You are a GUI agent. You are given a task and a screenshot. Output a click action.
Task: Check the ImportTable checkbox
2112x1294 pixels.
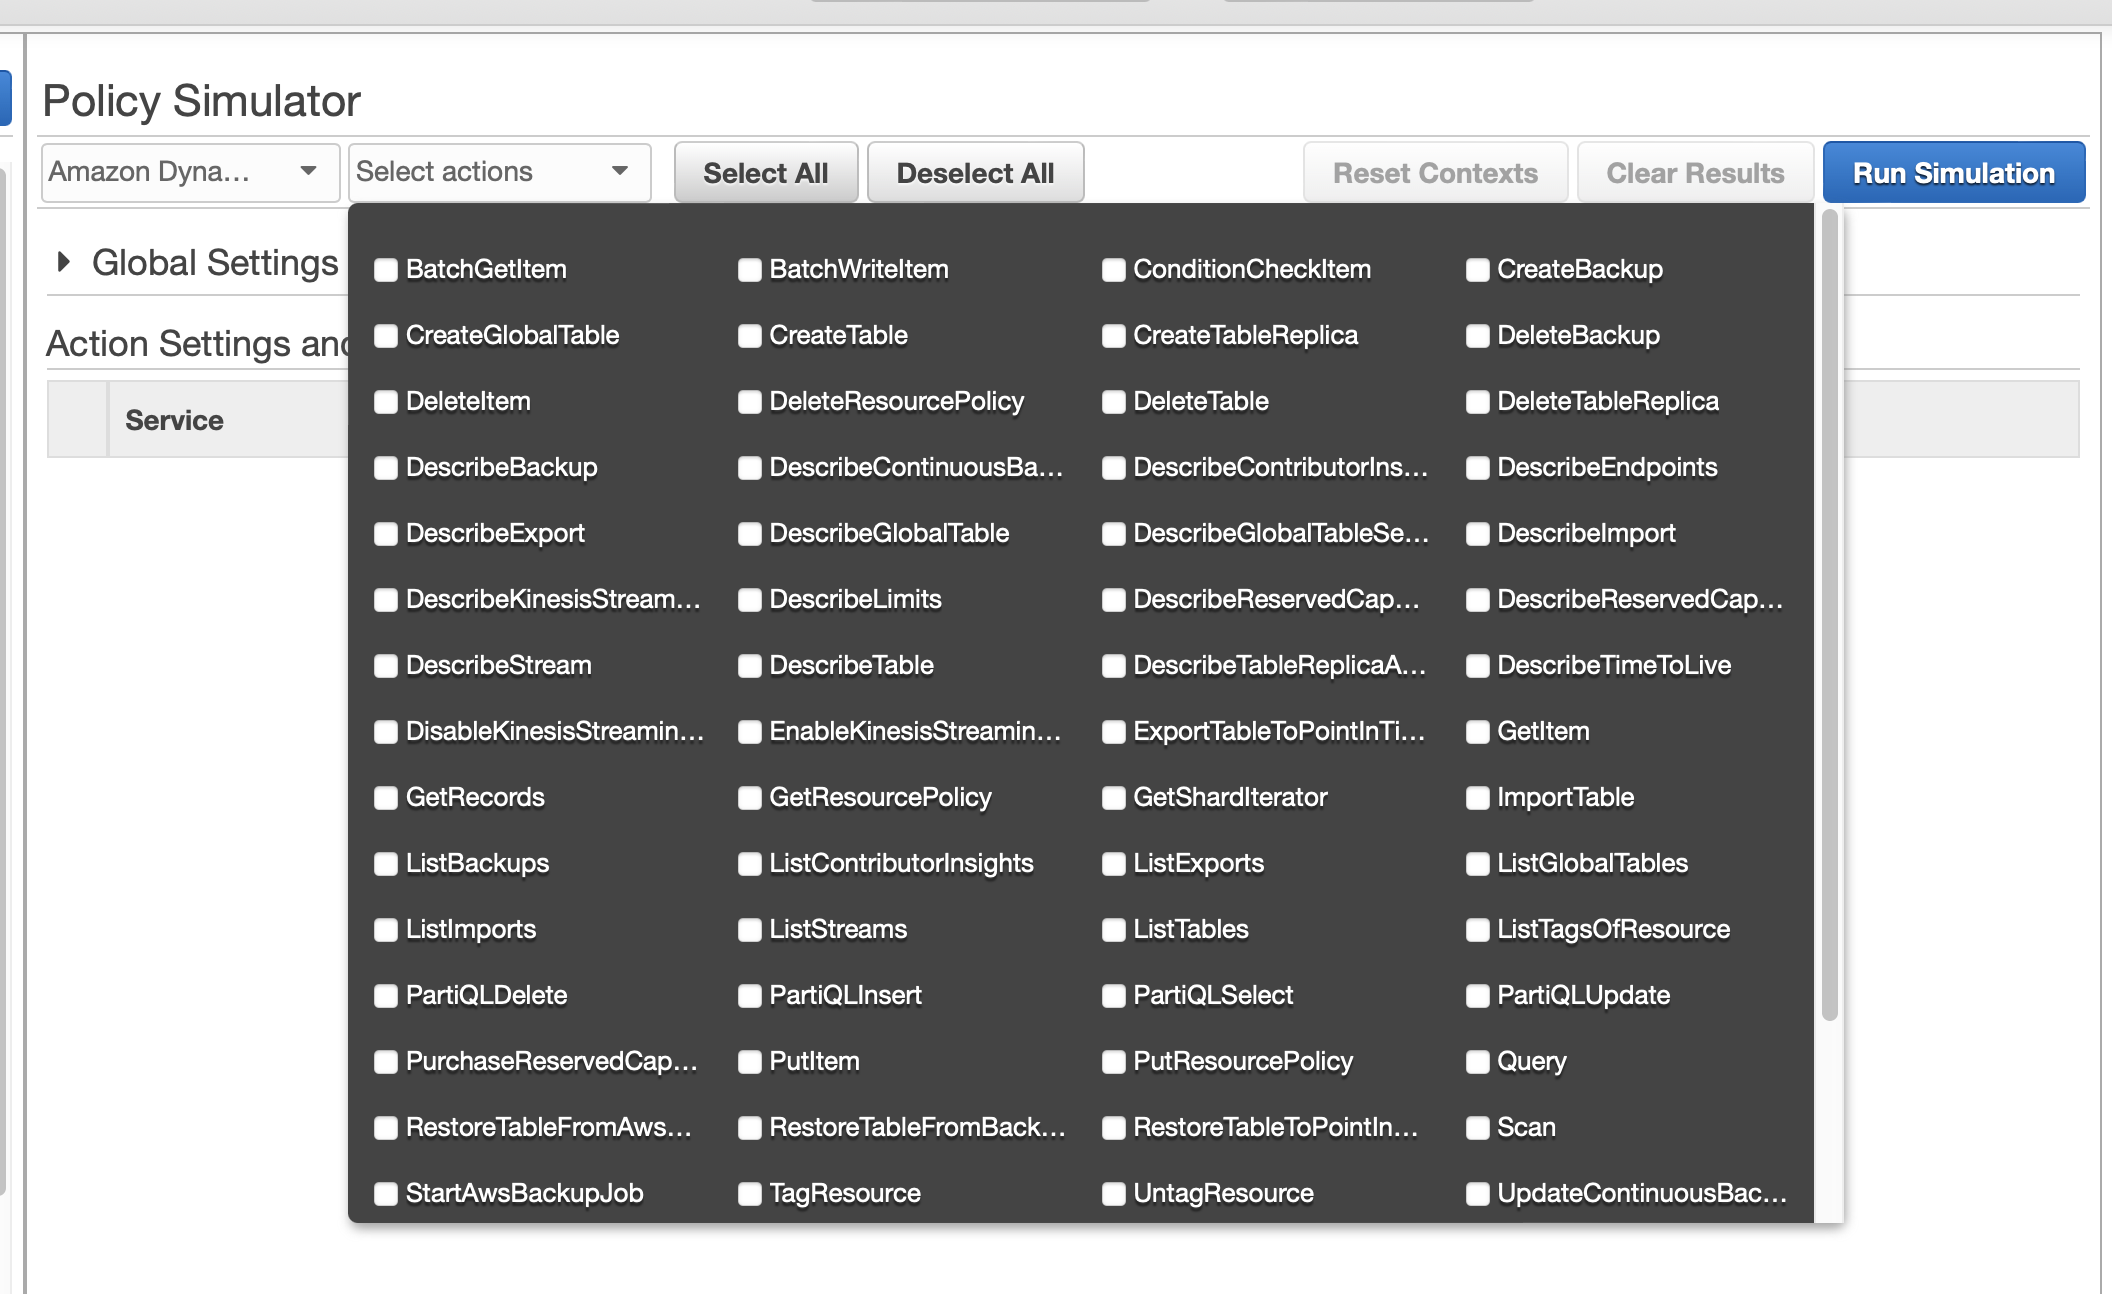pos(1478,798)
